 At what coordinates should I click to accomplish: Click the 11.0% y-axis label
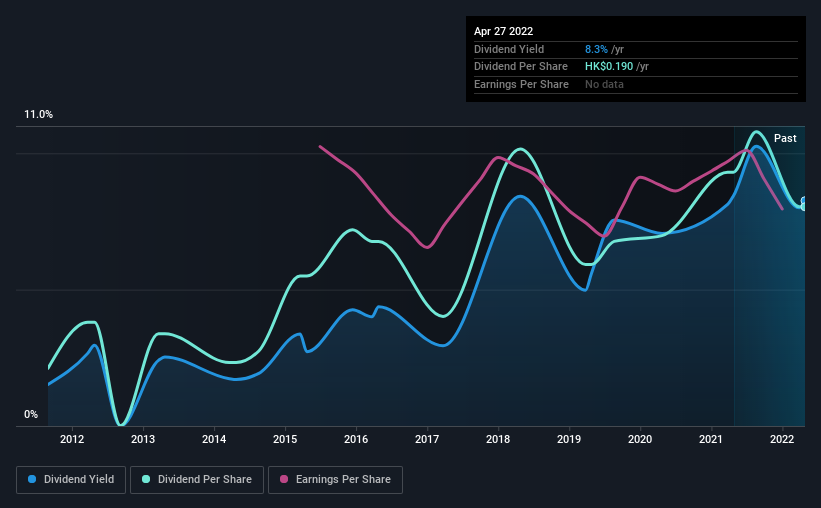(x=38, y=114)
